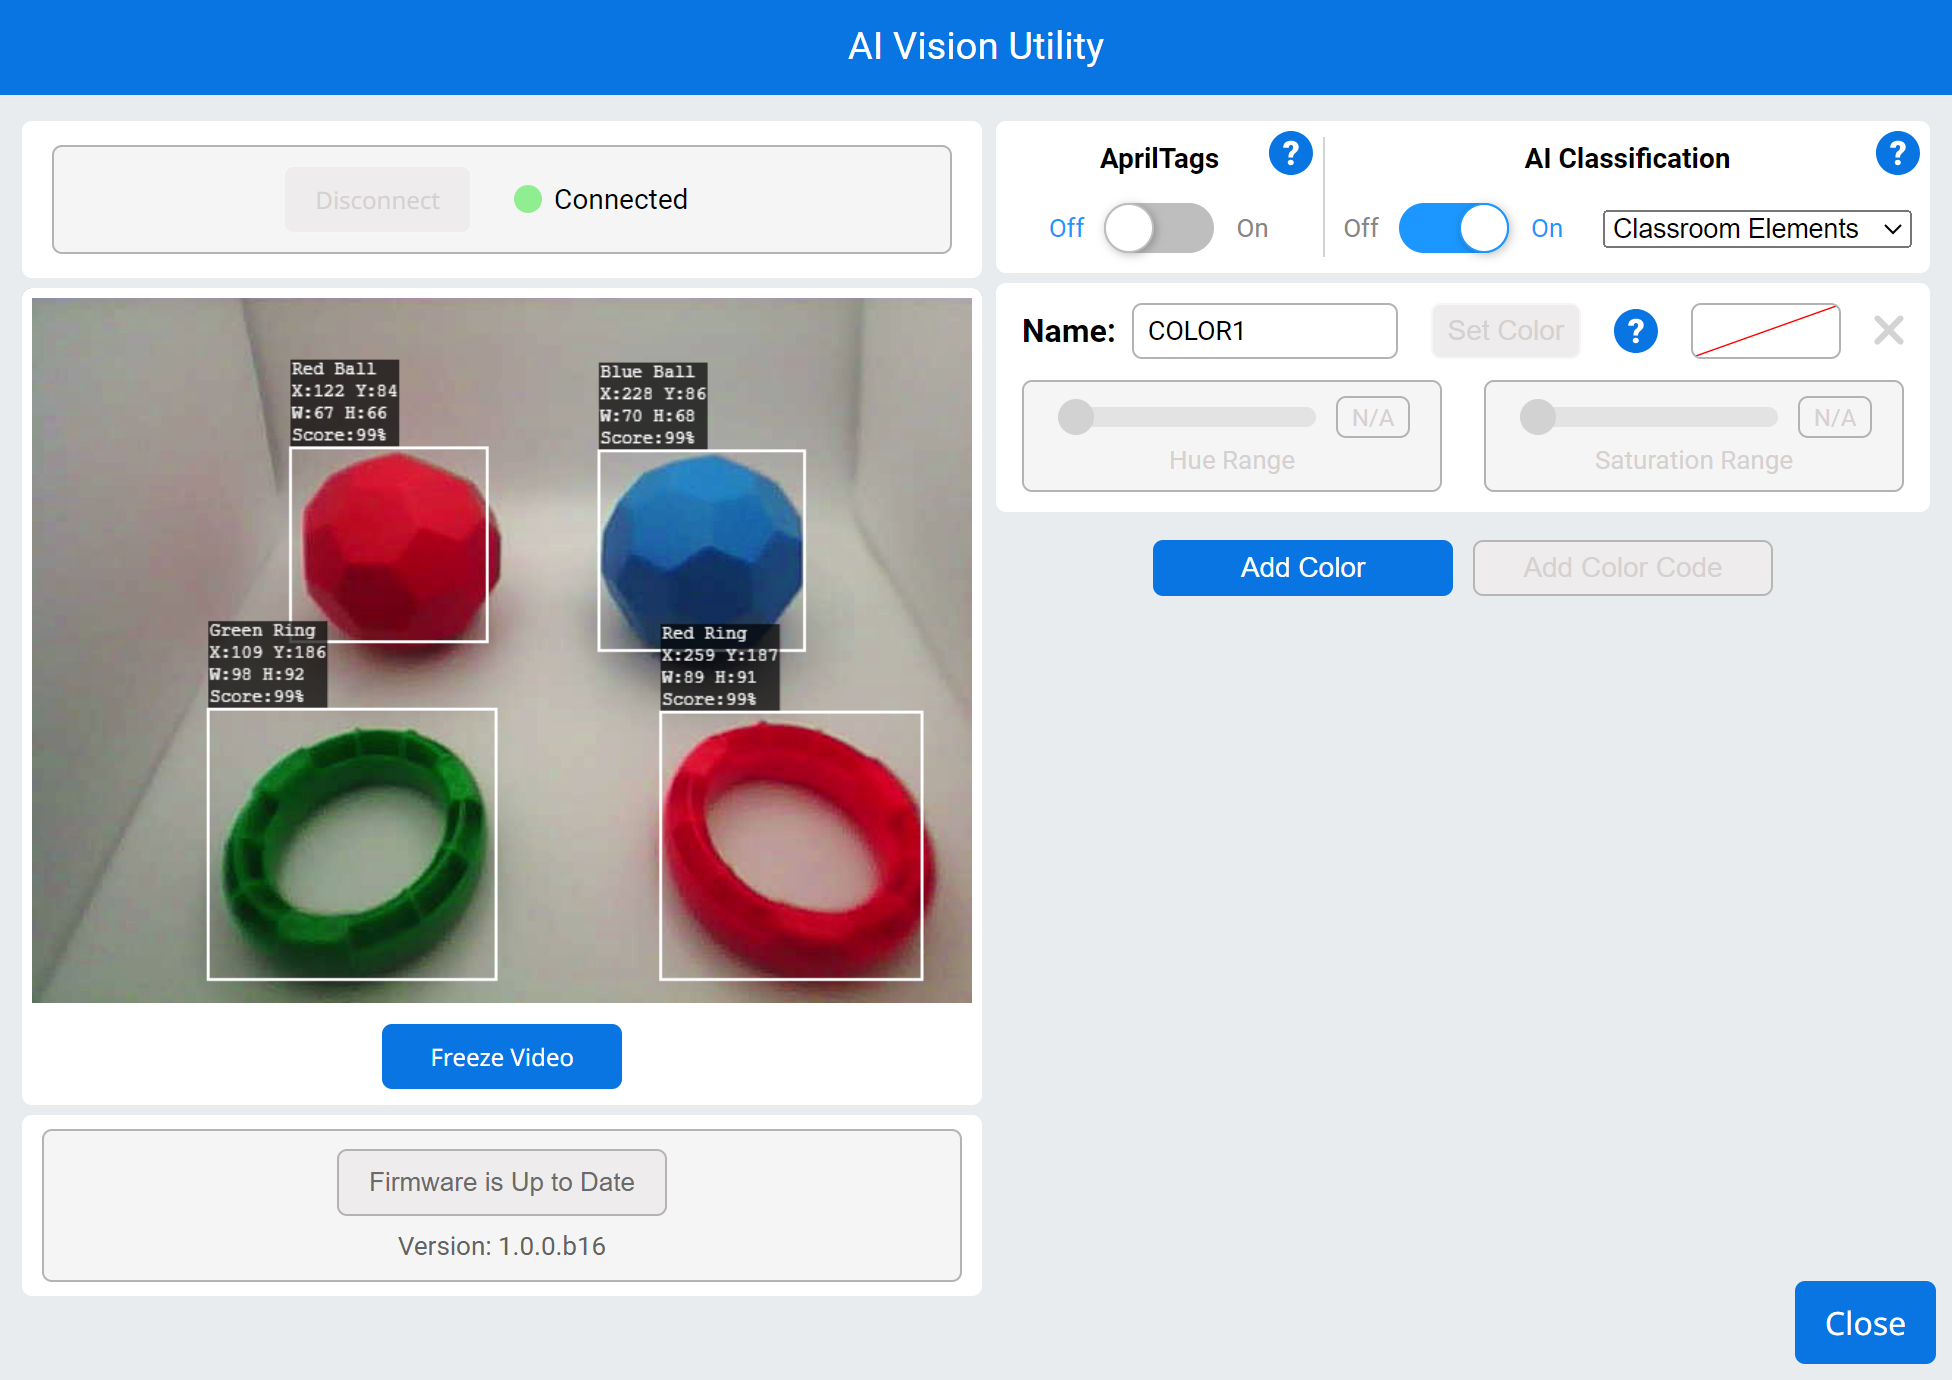Freeze the live video feed
Image resolution: width=1952 pixels, height=1380 pixels.
(x=501, y=1056)
